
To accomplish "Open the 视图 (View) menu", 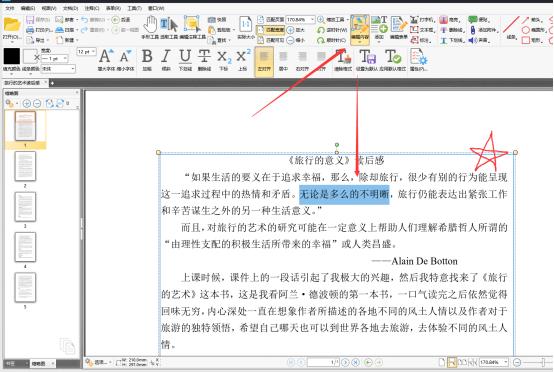I will (49, 8).
